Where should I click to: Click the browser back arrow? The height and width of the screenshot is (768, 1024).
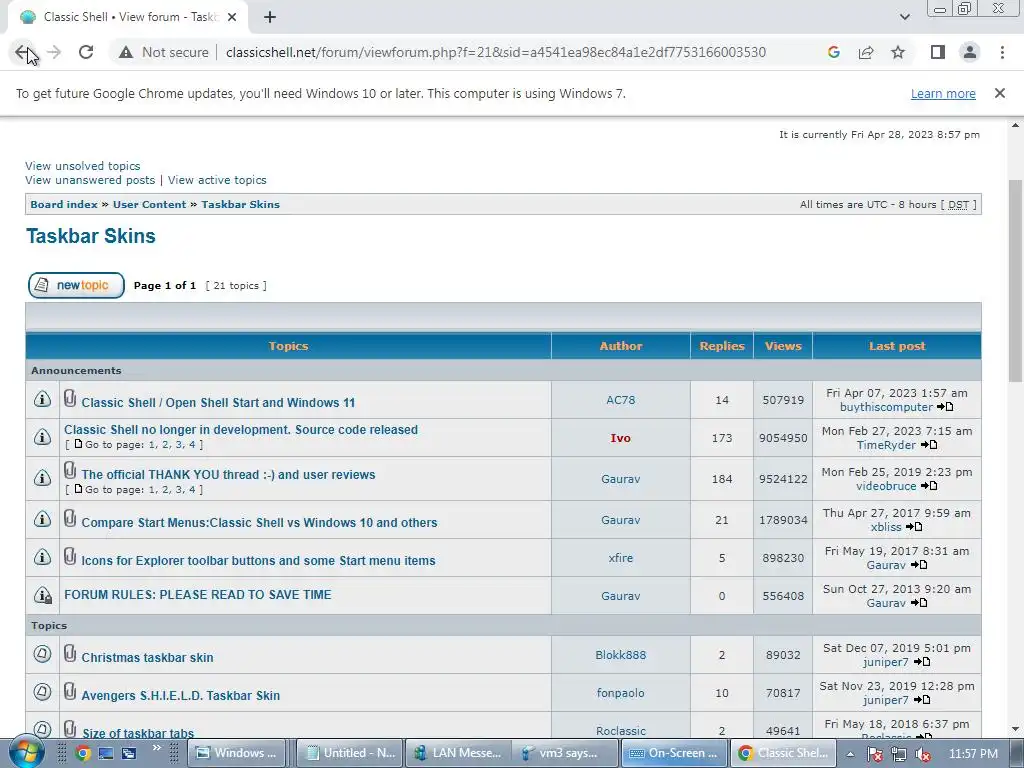click(x=22, y=52)
